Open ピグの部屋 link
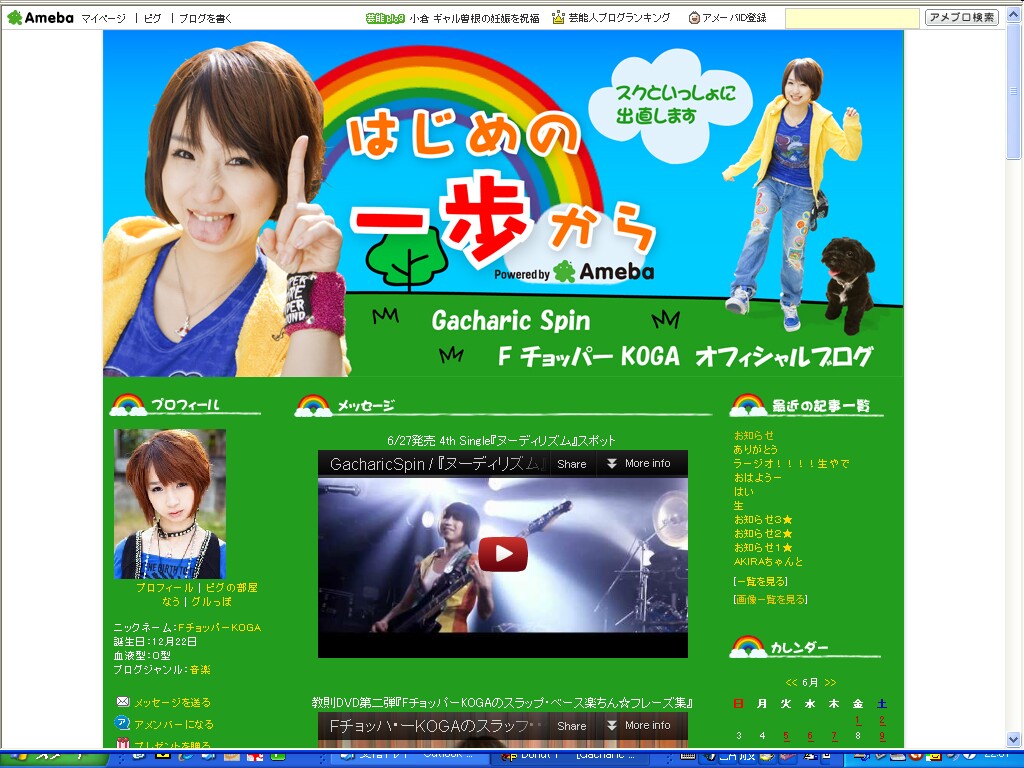This screenshot has width=1024, height=768. [231, 587]
